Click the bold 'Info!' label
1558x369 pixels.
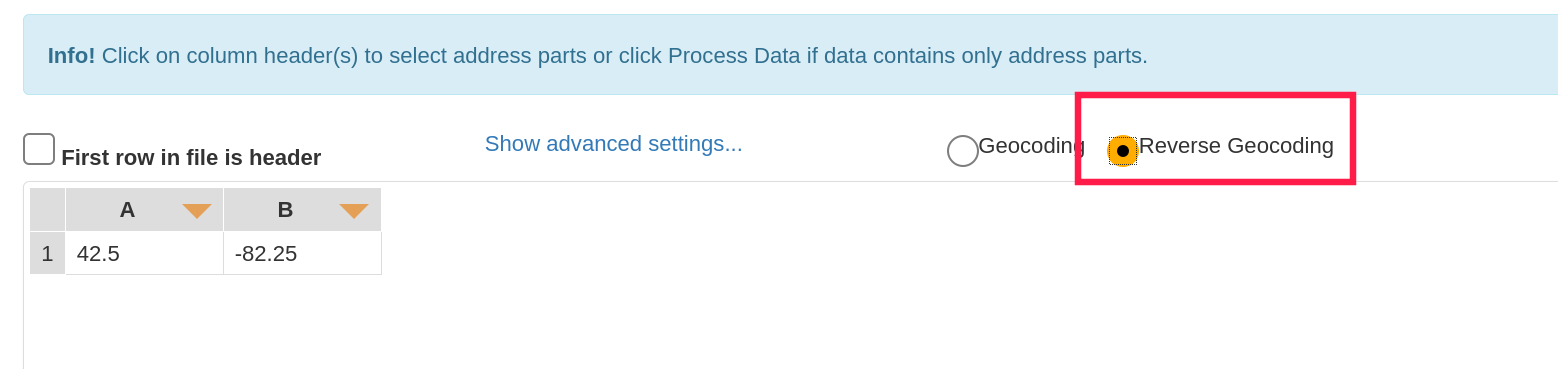tap(72, 56)
